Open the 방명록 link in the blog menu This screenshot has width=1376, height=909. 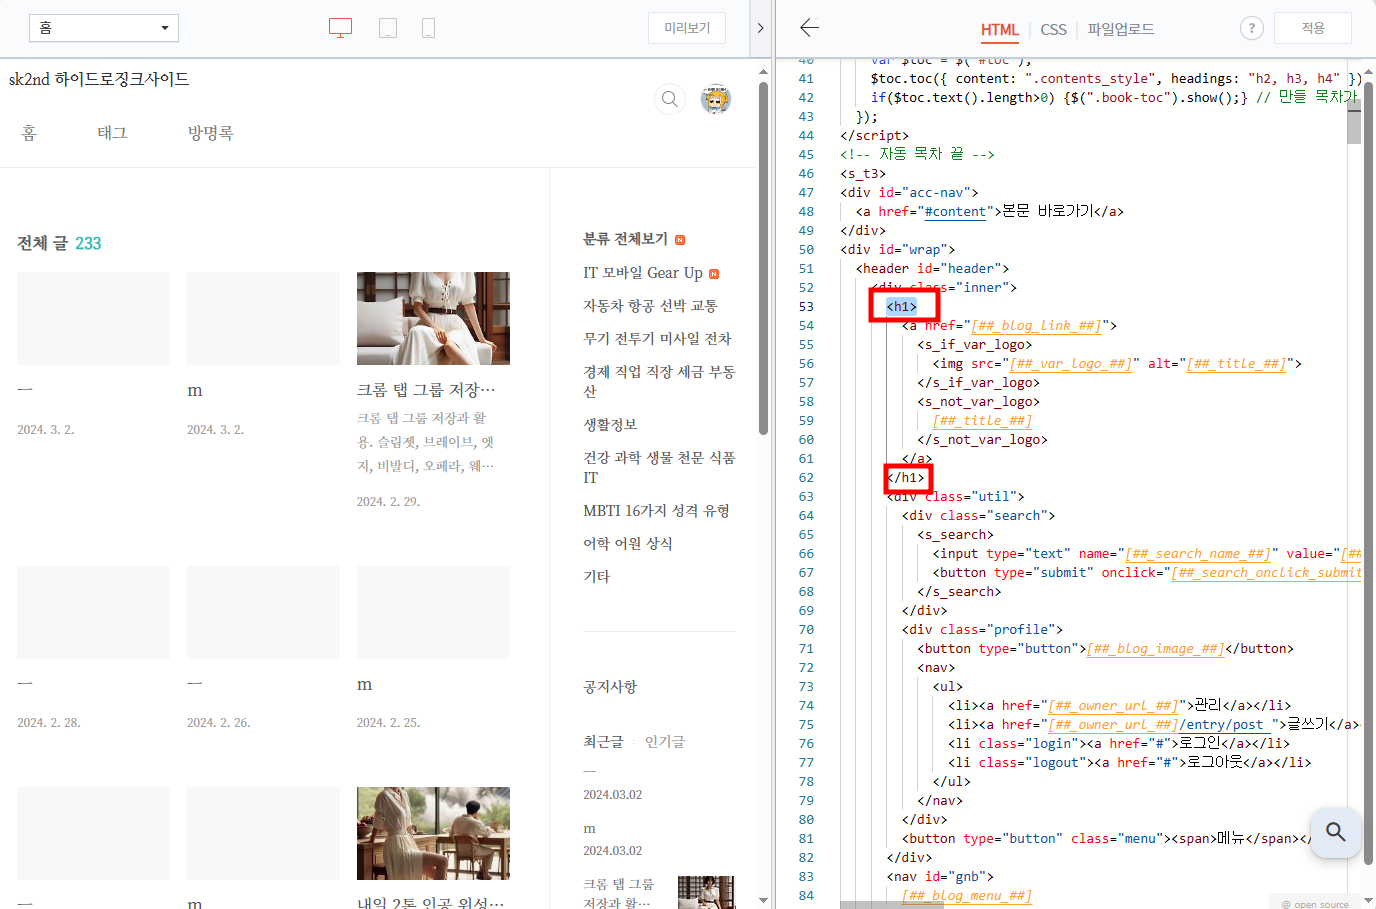tap(210, 132)
